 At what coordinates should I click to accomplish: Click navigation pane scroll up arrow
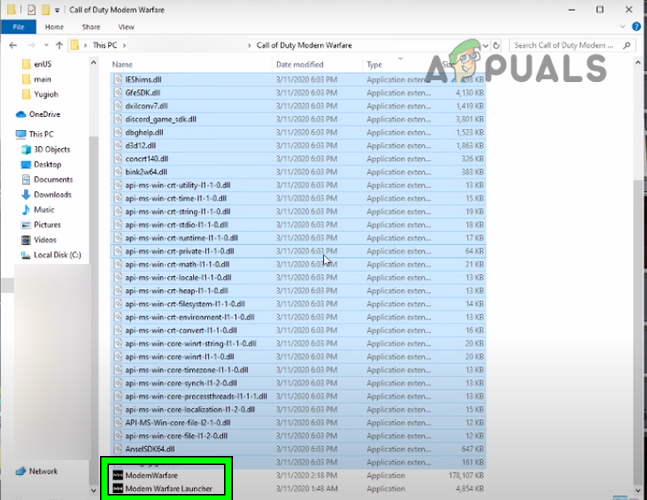pos(94,63)
